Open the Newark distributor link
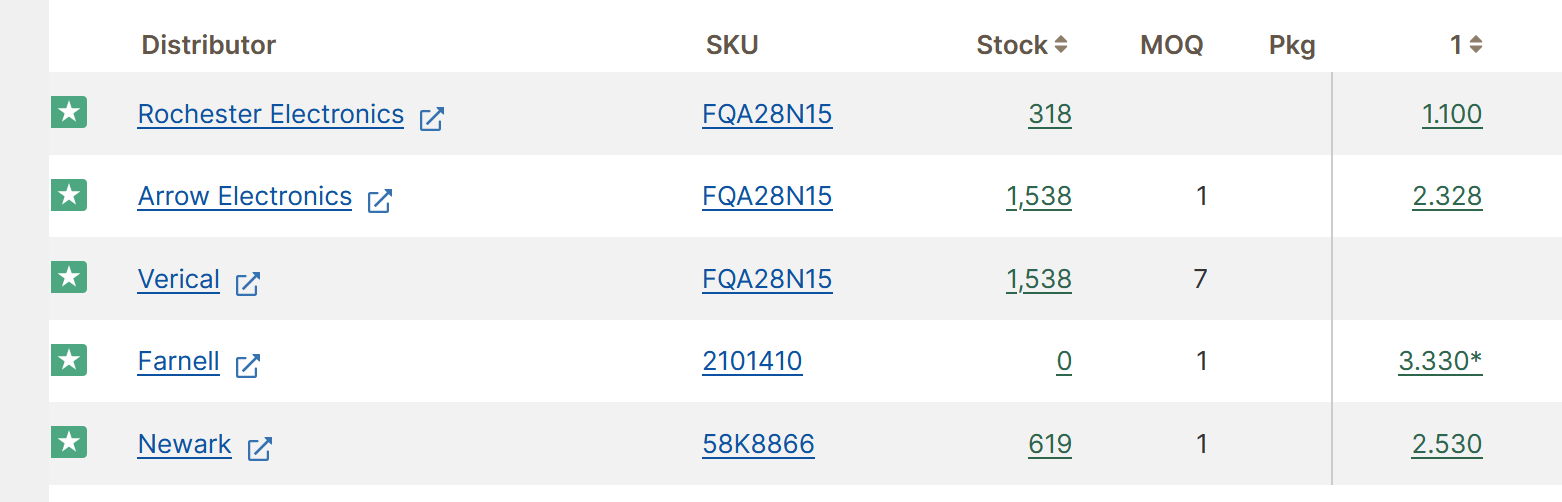Image resolution: width=1562 pixels, height=502 pixels. pyautogui.click(x=185, y=444)
